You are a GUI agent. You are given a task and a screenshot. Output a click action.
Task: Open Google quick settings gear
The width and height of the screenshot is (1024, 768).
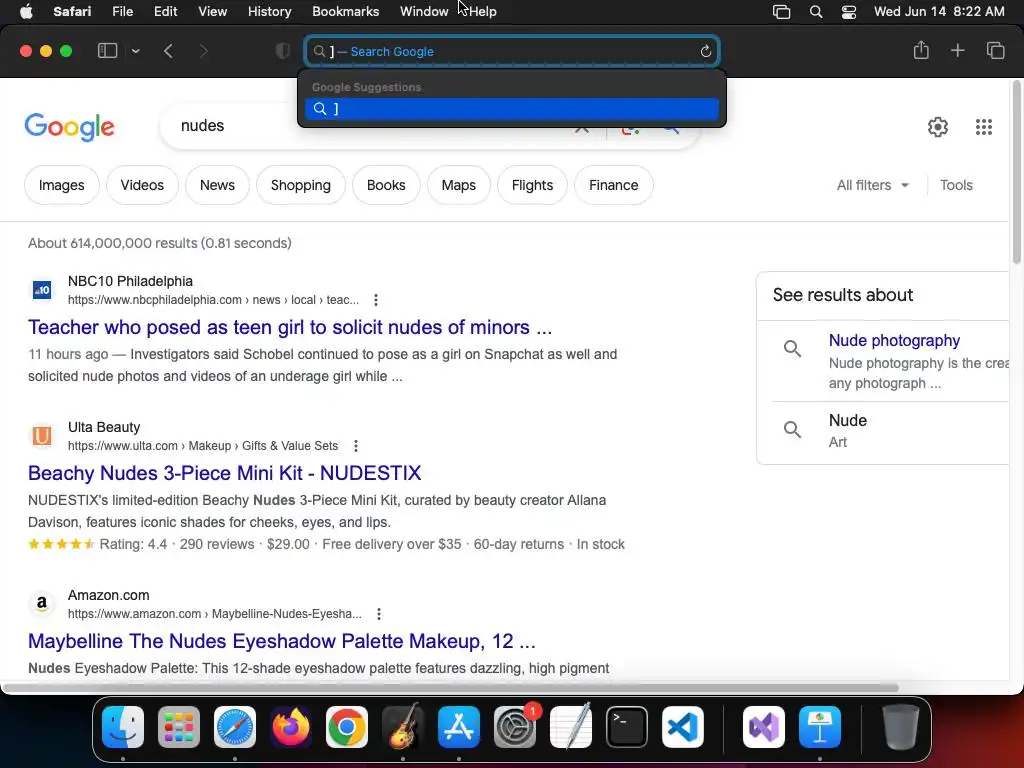coord(938,127)
